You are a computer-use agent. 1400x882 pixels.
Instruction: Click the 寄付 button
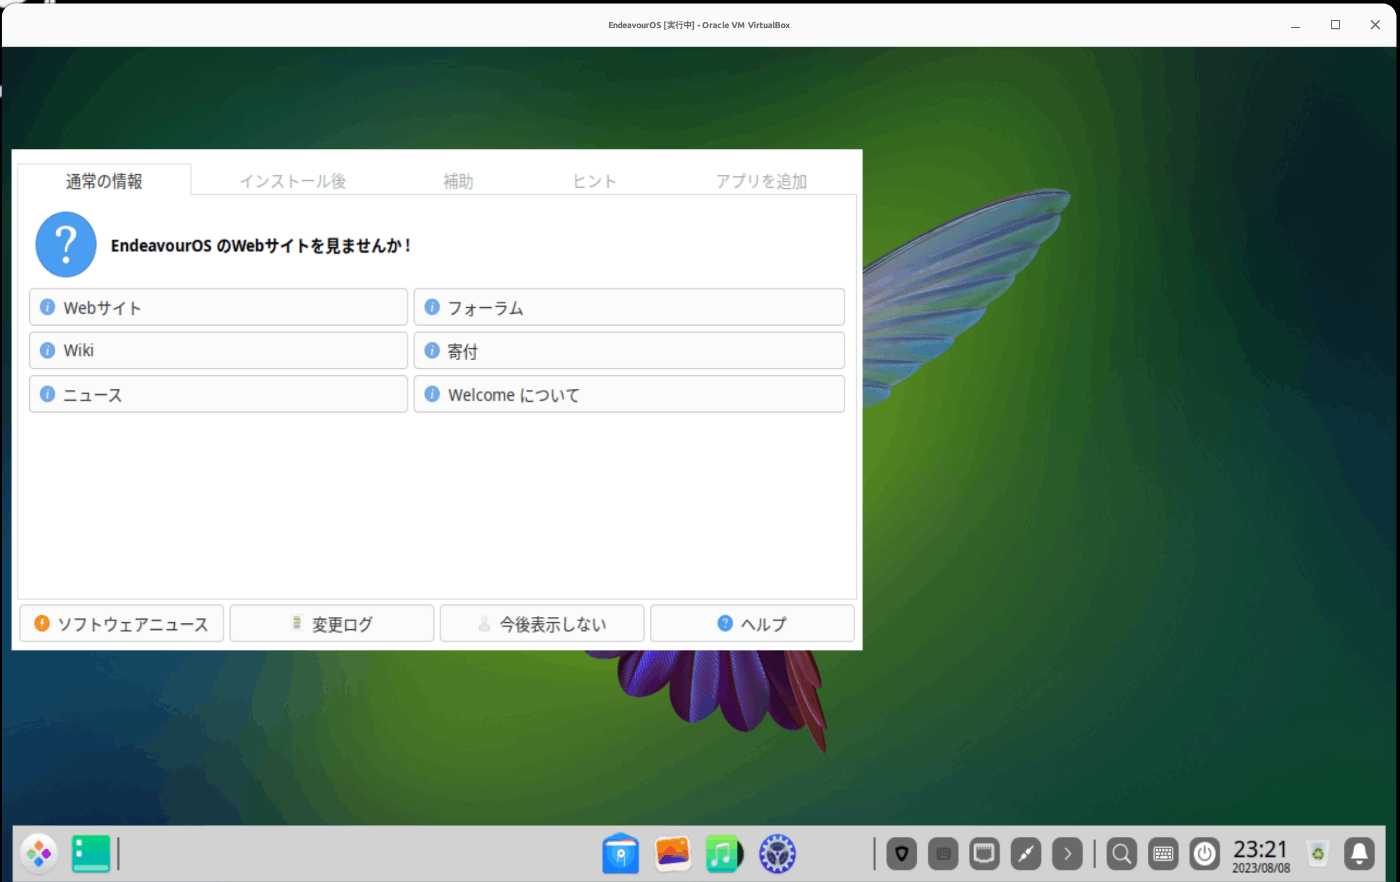coord(629,350)
